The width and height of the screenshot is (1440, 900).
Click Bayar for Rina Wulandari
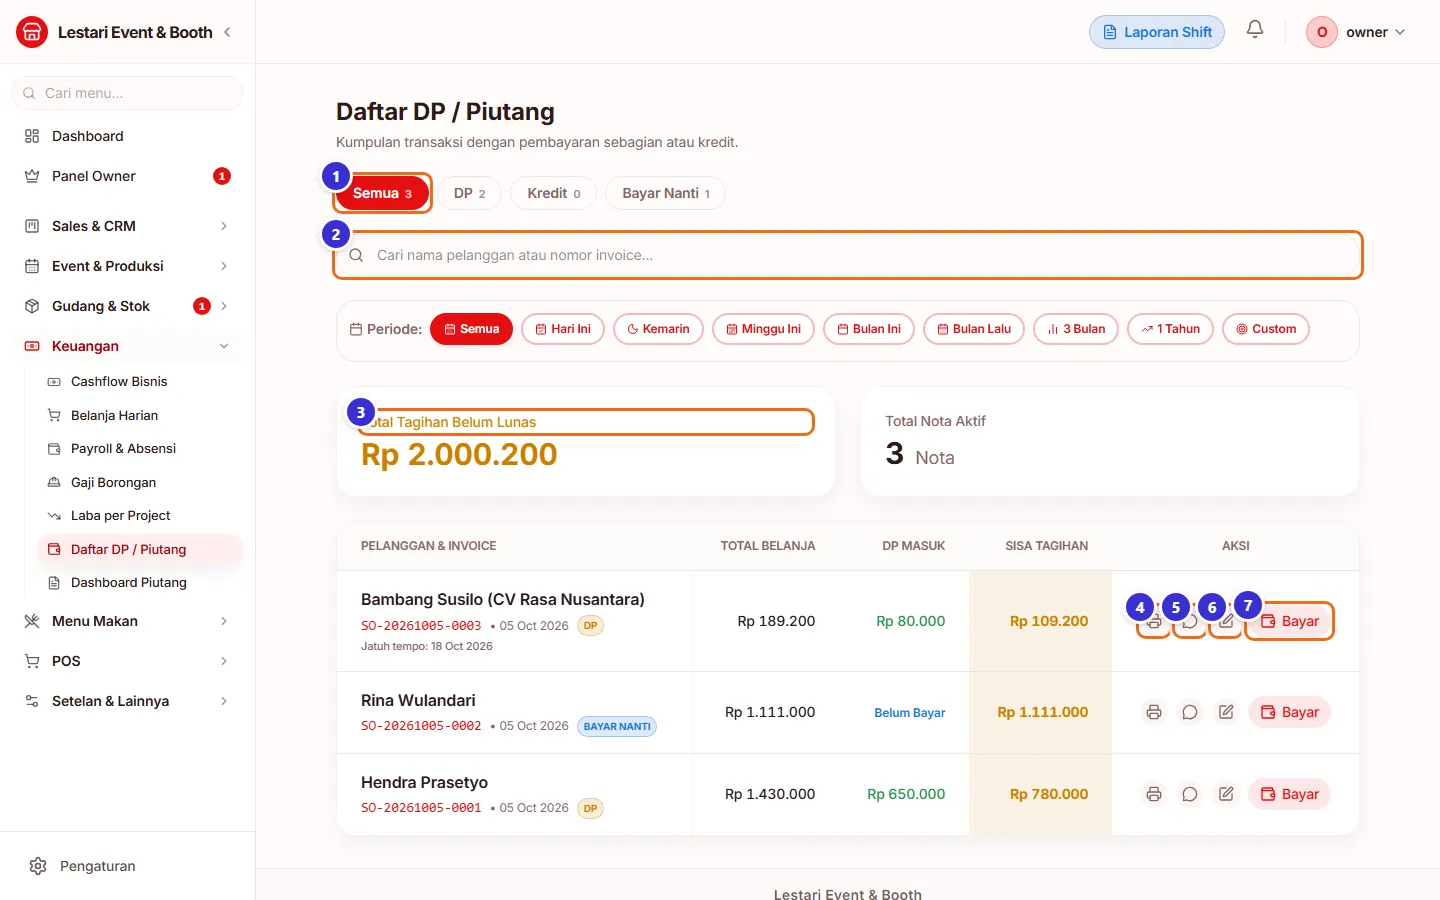pyautogui.click(x=1290, y=712)
